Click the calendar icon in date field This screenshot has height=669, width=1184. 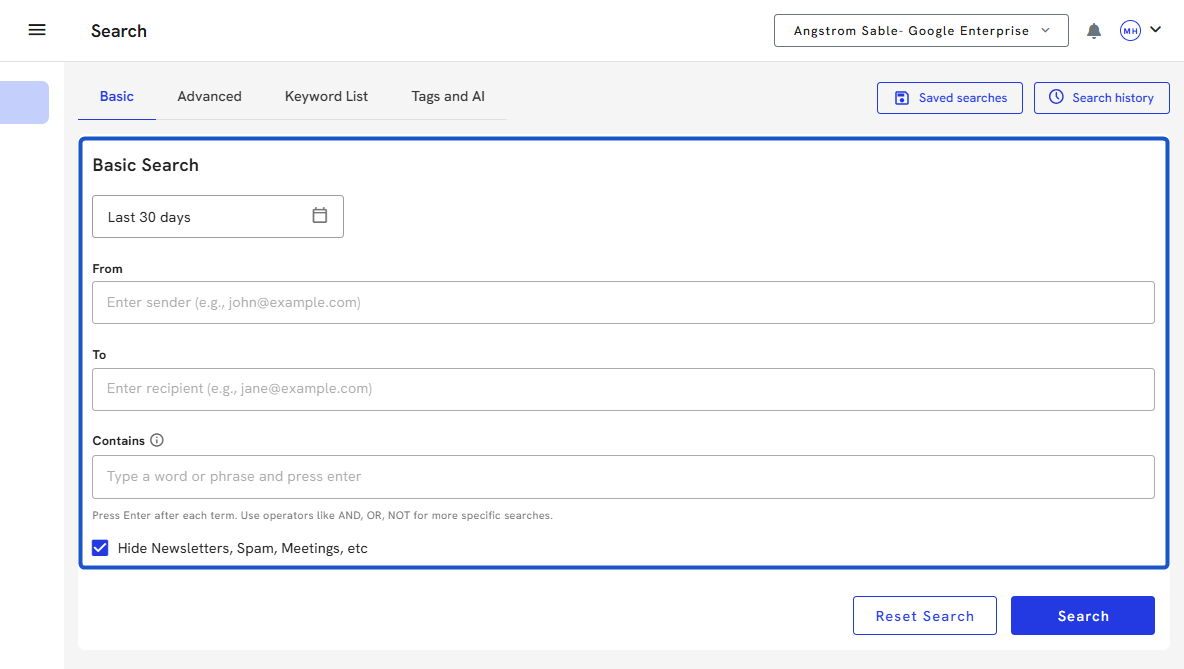tap(320, 216)
